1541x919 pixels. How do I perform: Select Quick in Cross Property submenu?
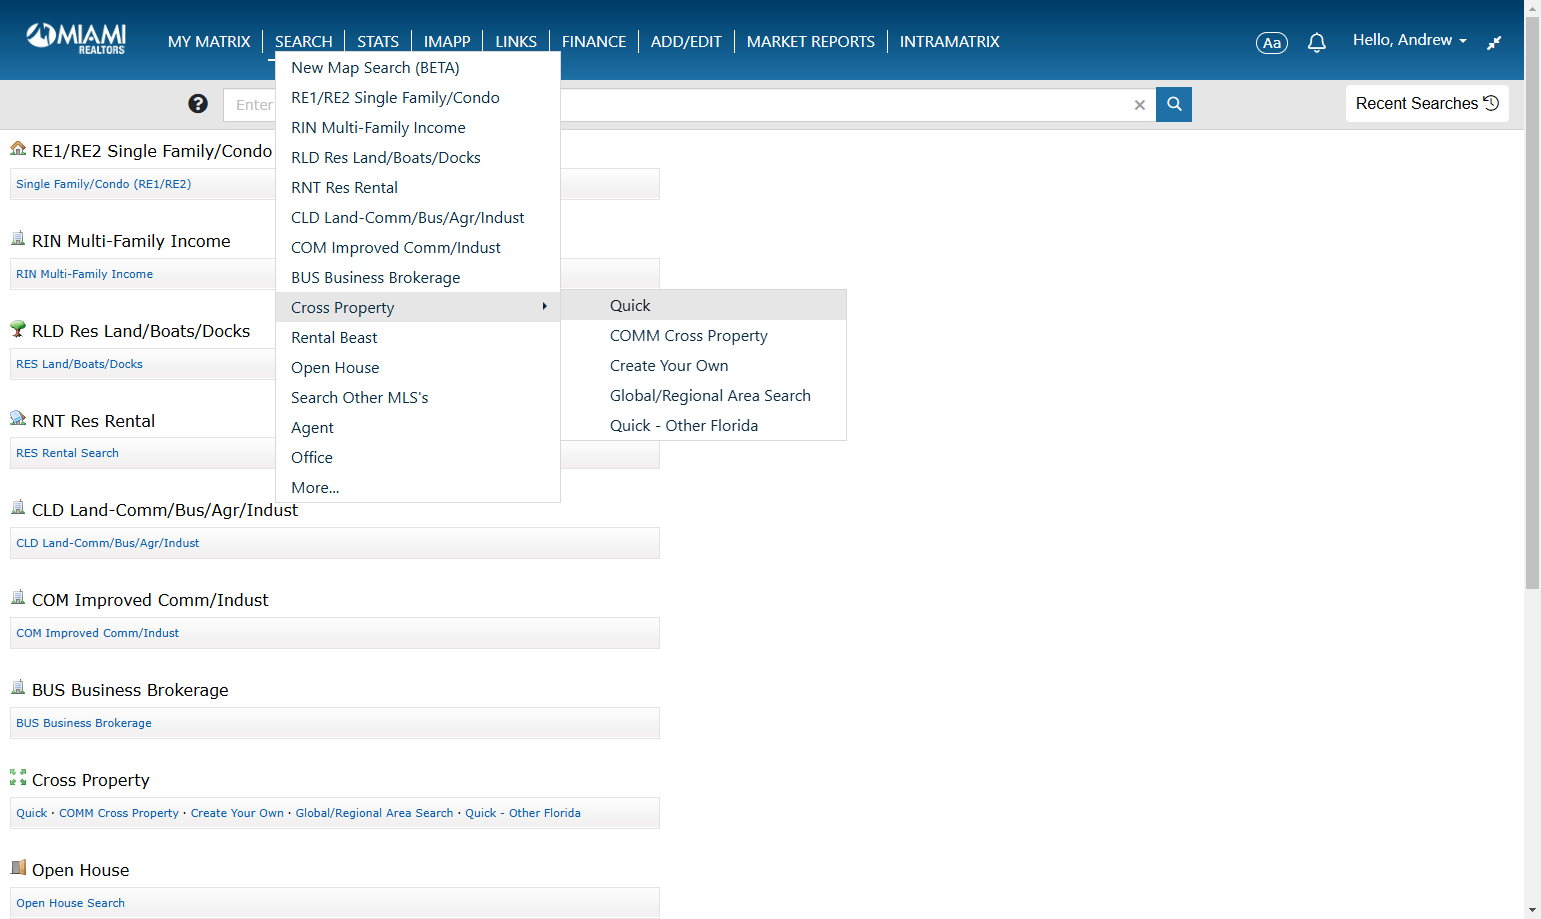pyautogui.click(x=703, y=305)
